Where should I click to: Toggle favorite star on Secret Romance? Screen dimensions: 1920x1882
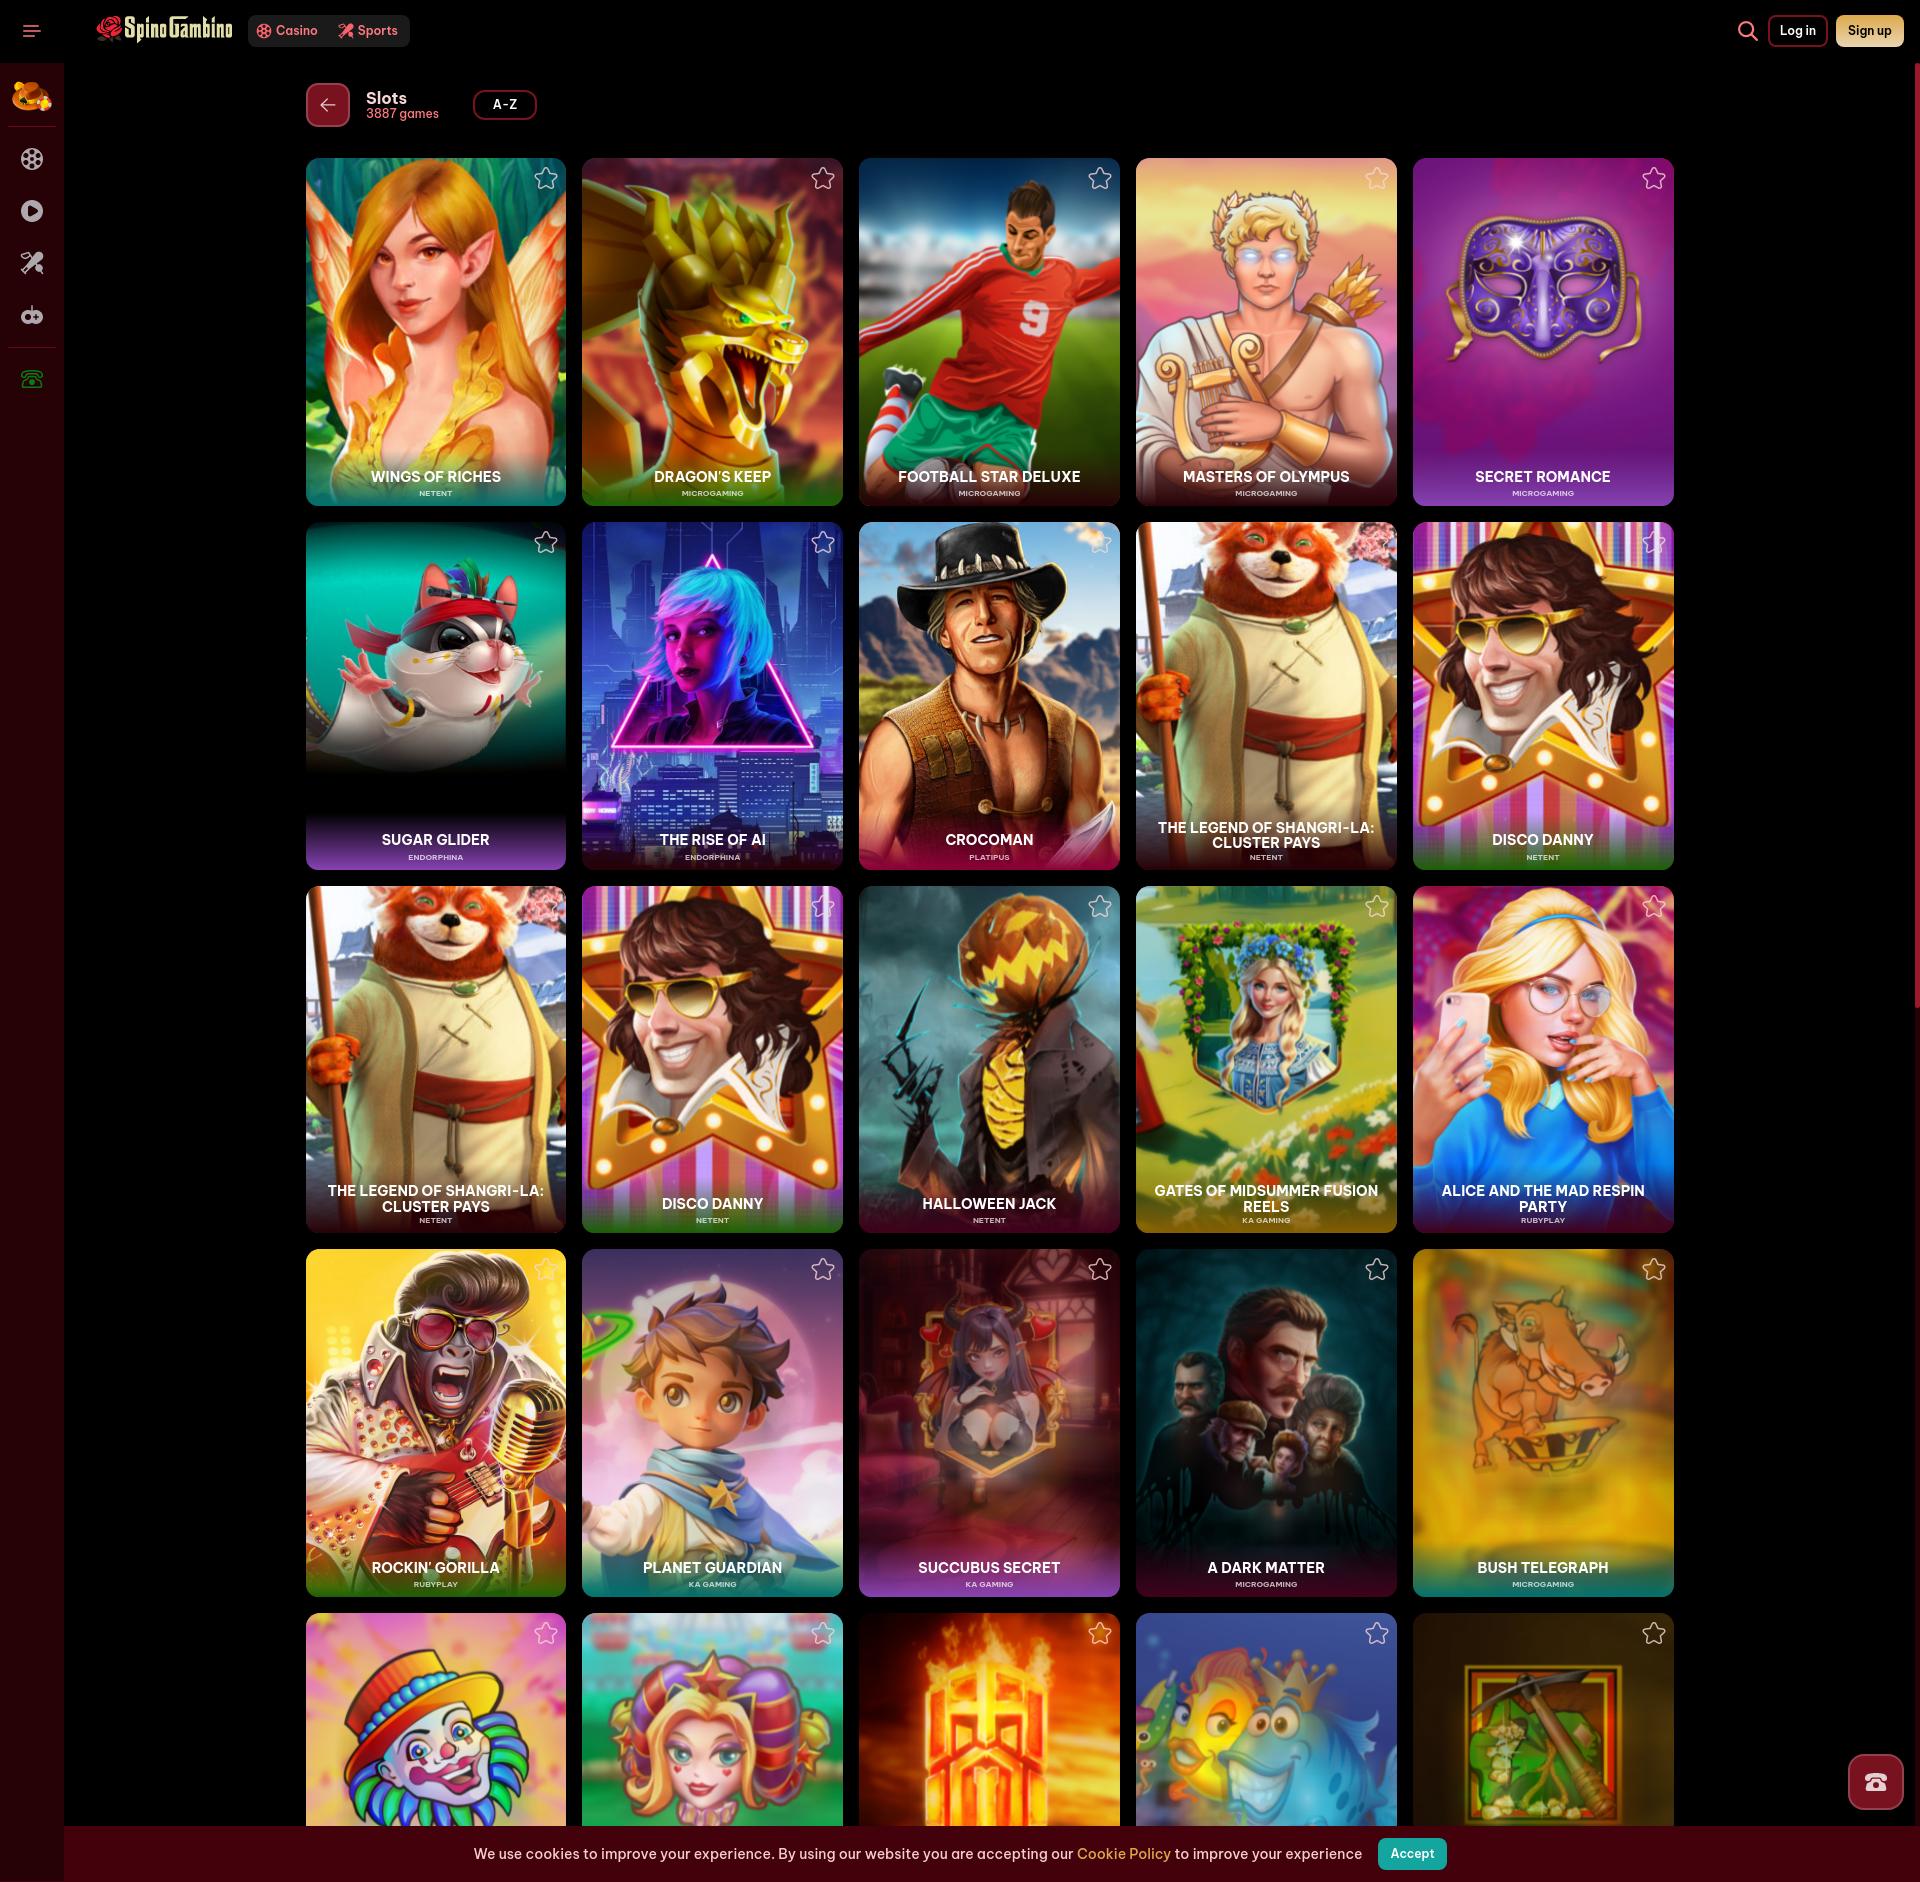click(x=1653, y=179)
